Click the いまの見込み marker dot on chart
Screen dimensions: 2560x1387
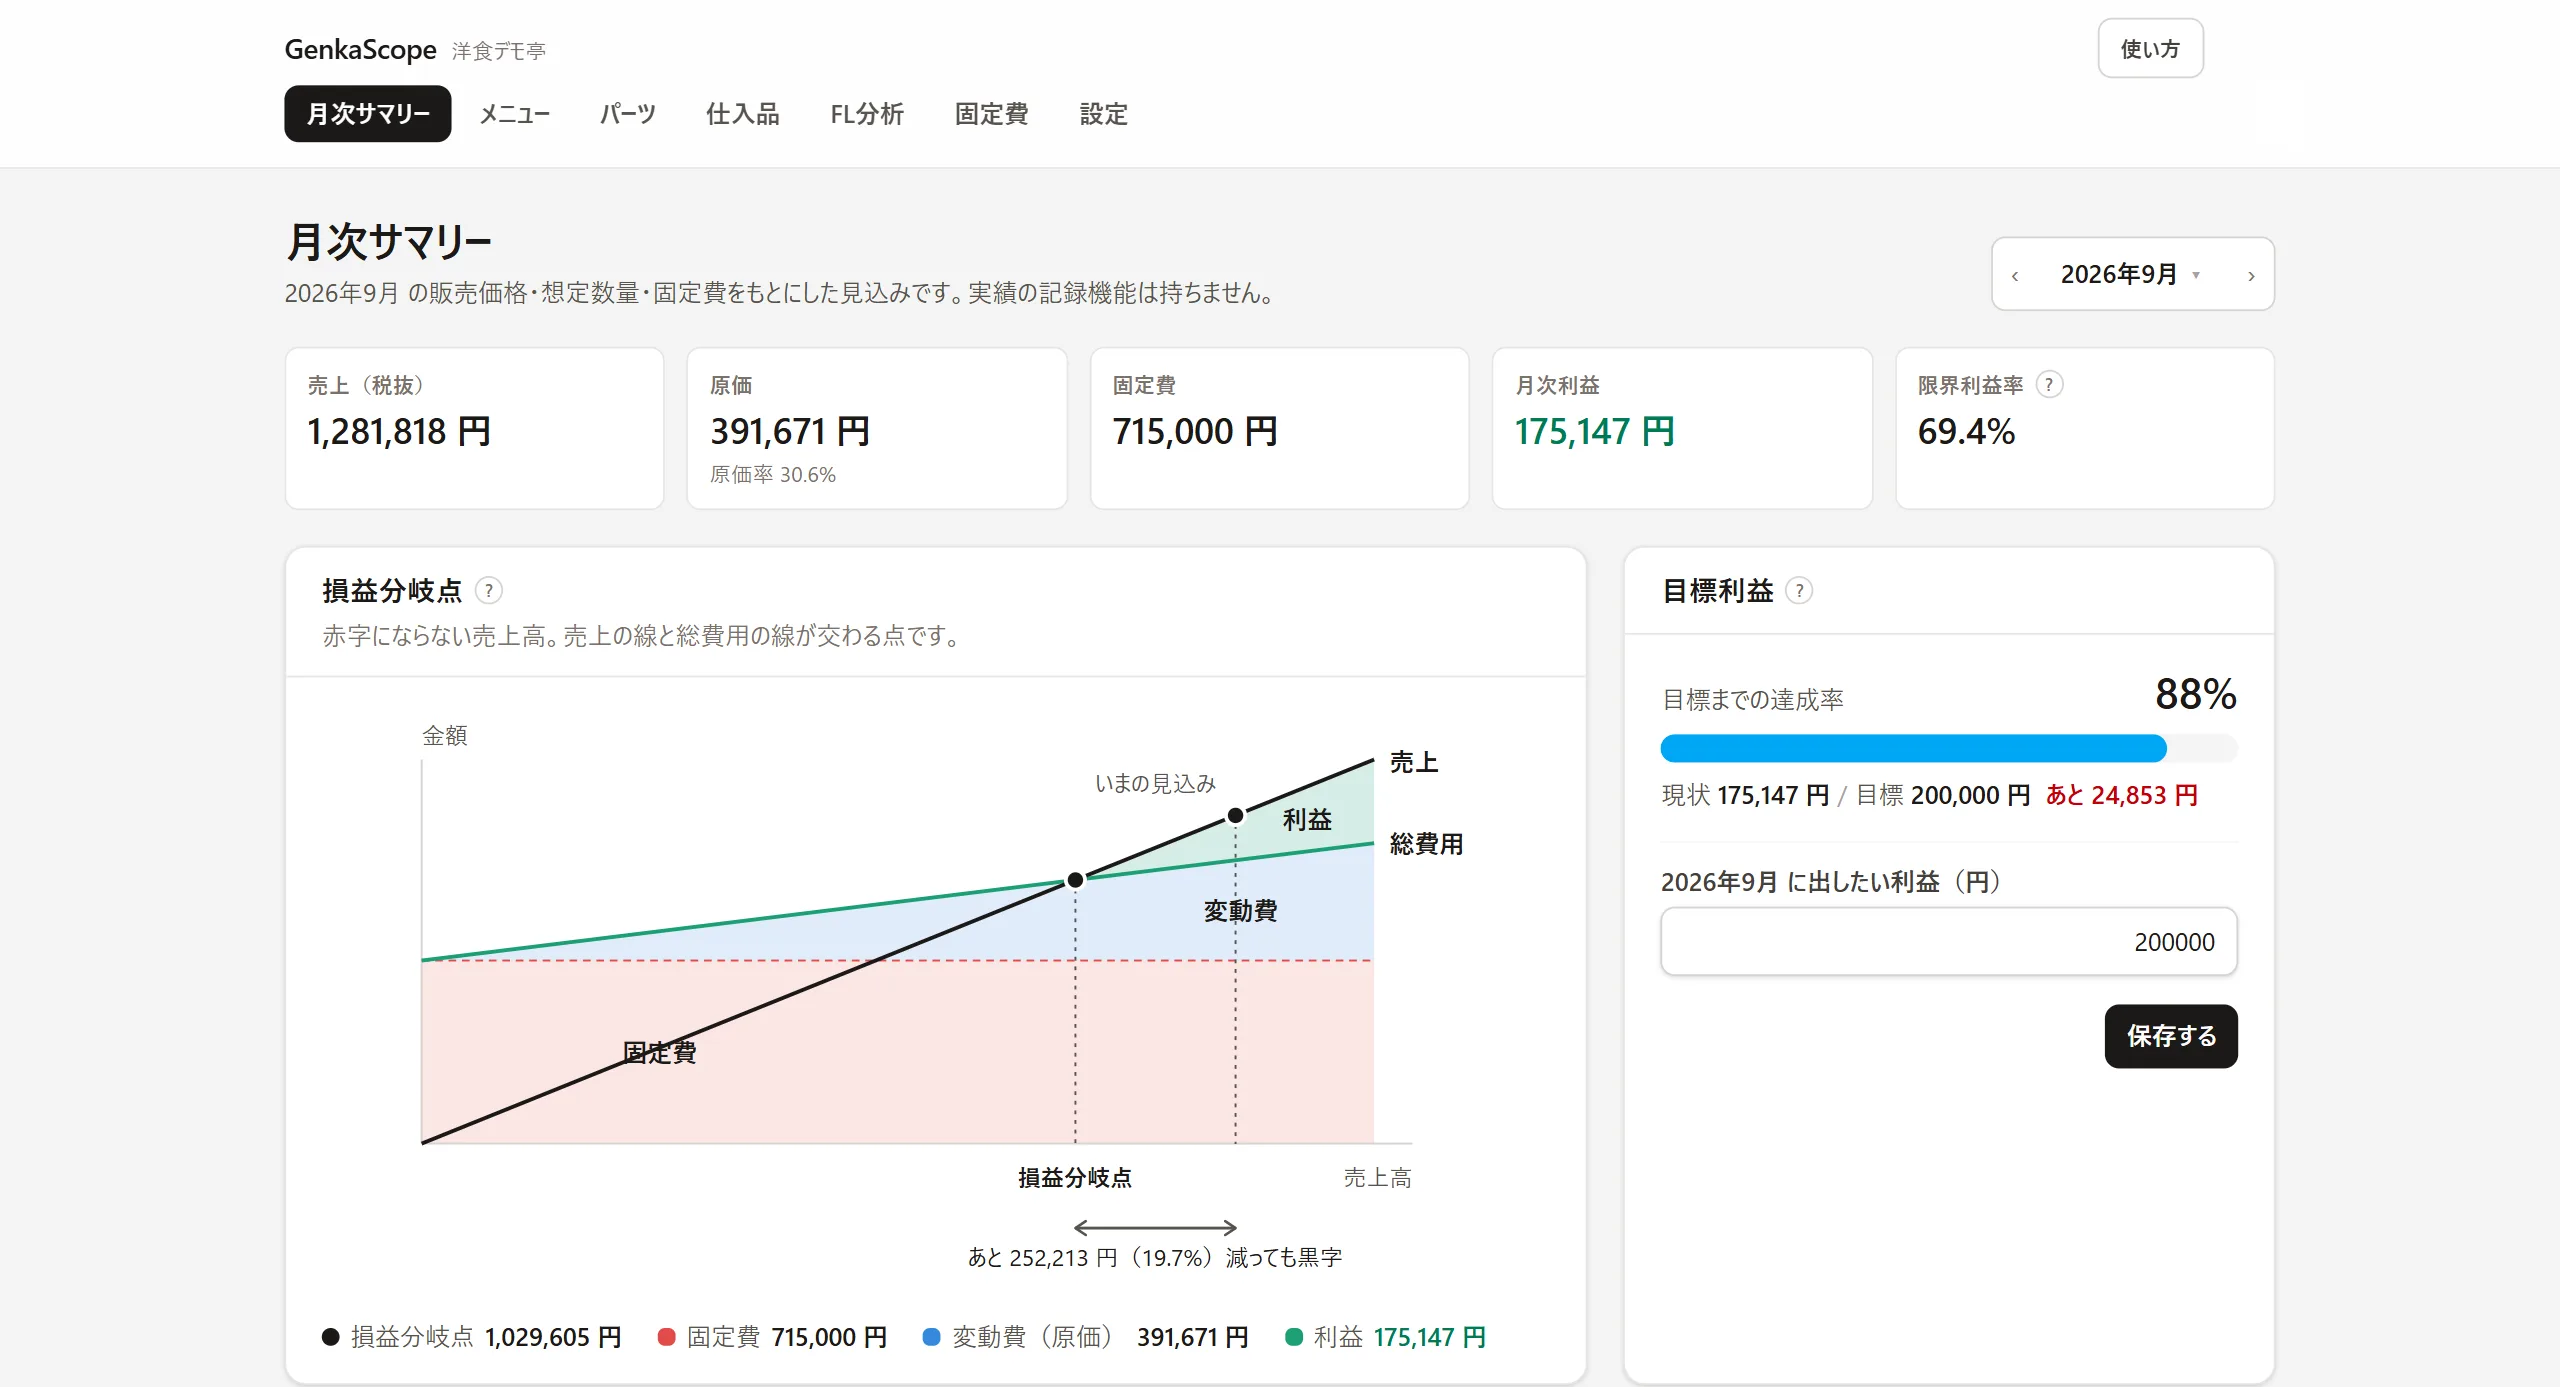click(x=1235, y=816)
